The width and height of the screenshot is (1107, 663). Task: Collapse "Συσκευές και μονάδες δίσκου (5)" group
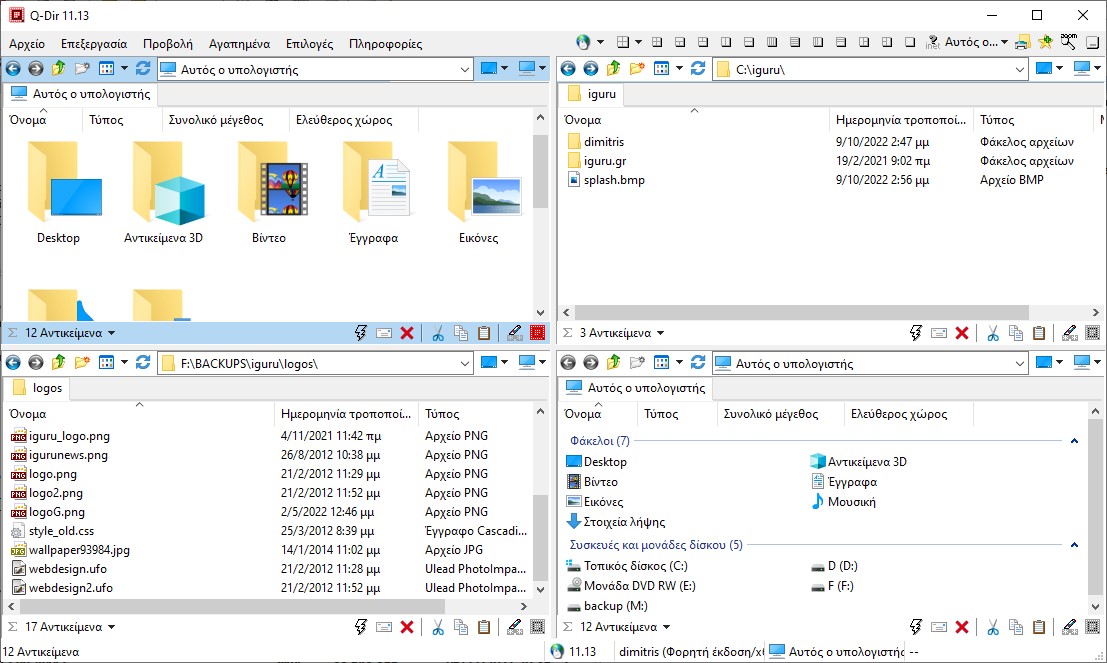(1075, 544)
